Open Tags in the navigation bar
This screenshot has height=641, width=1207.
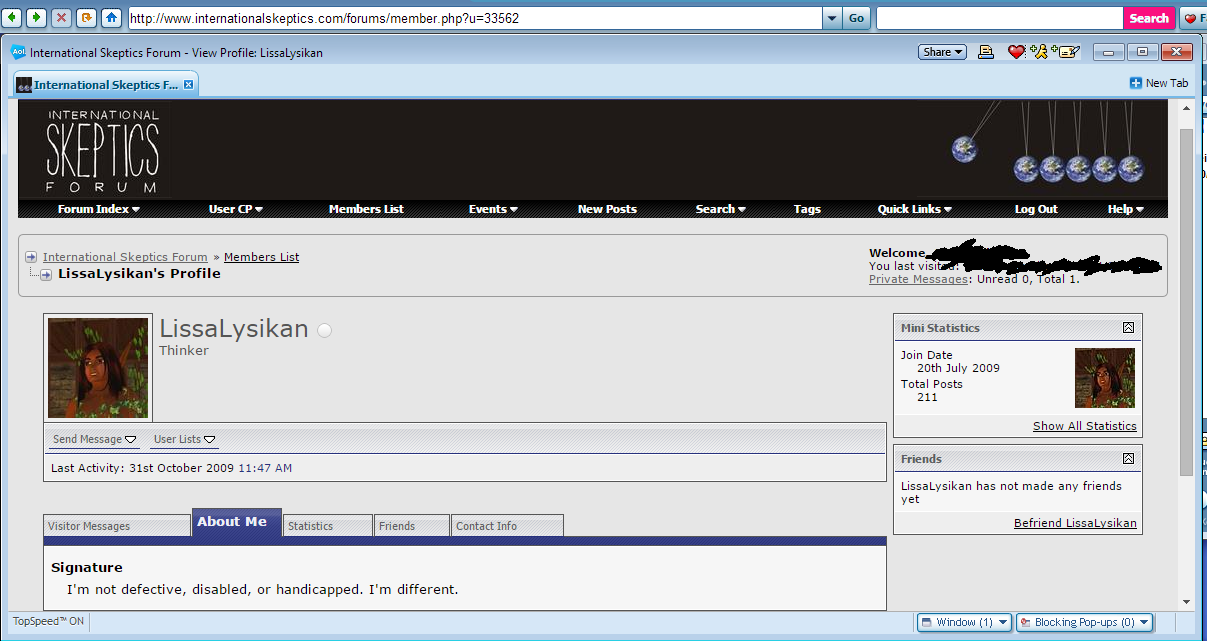point(807,209)
